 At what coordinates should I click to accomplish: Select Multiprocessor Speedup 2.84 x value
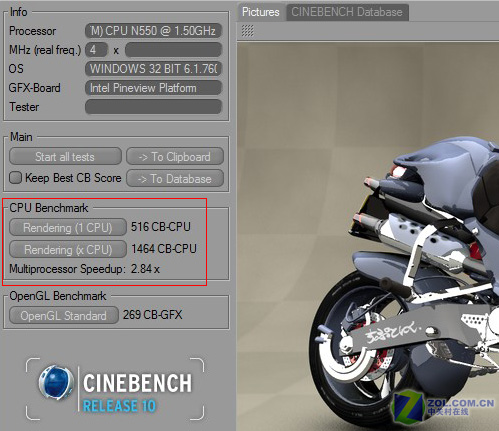click(145, 269)
